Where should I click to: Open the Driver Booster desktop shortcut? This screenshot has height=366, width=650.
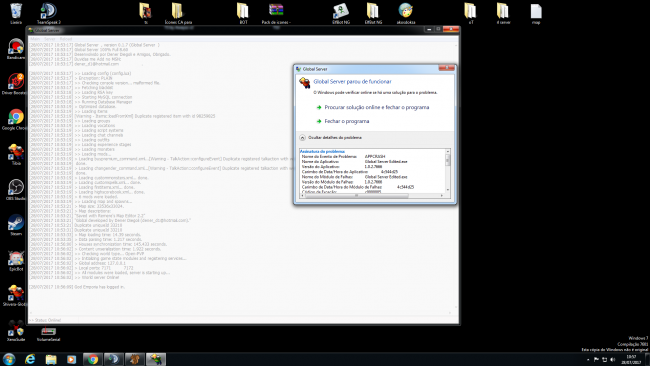pyautogui.click(x=16, y=84)
